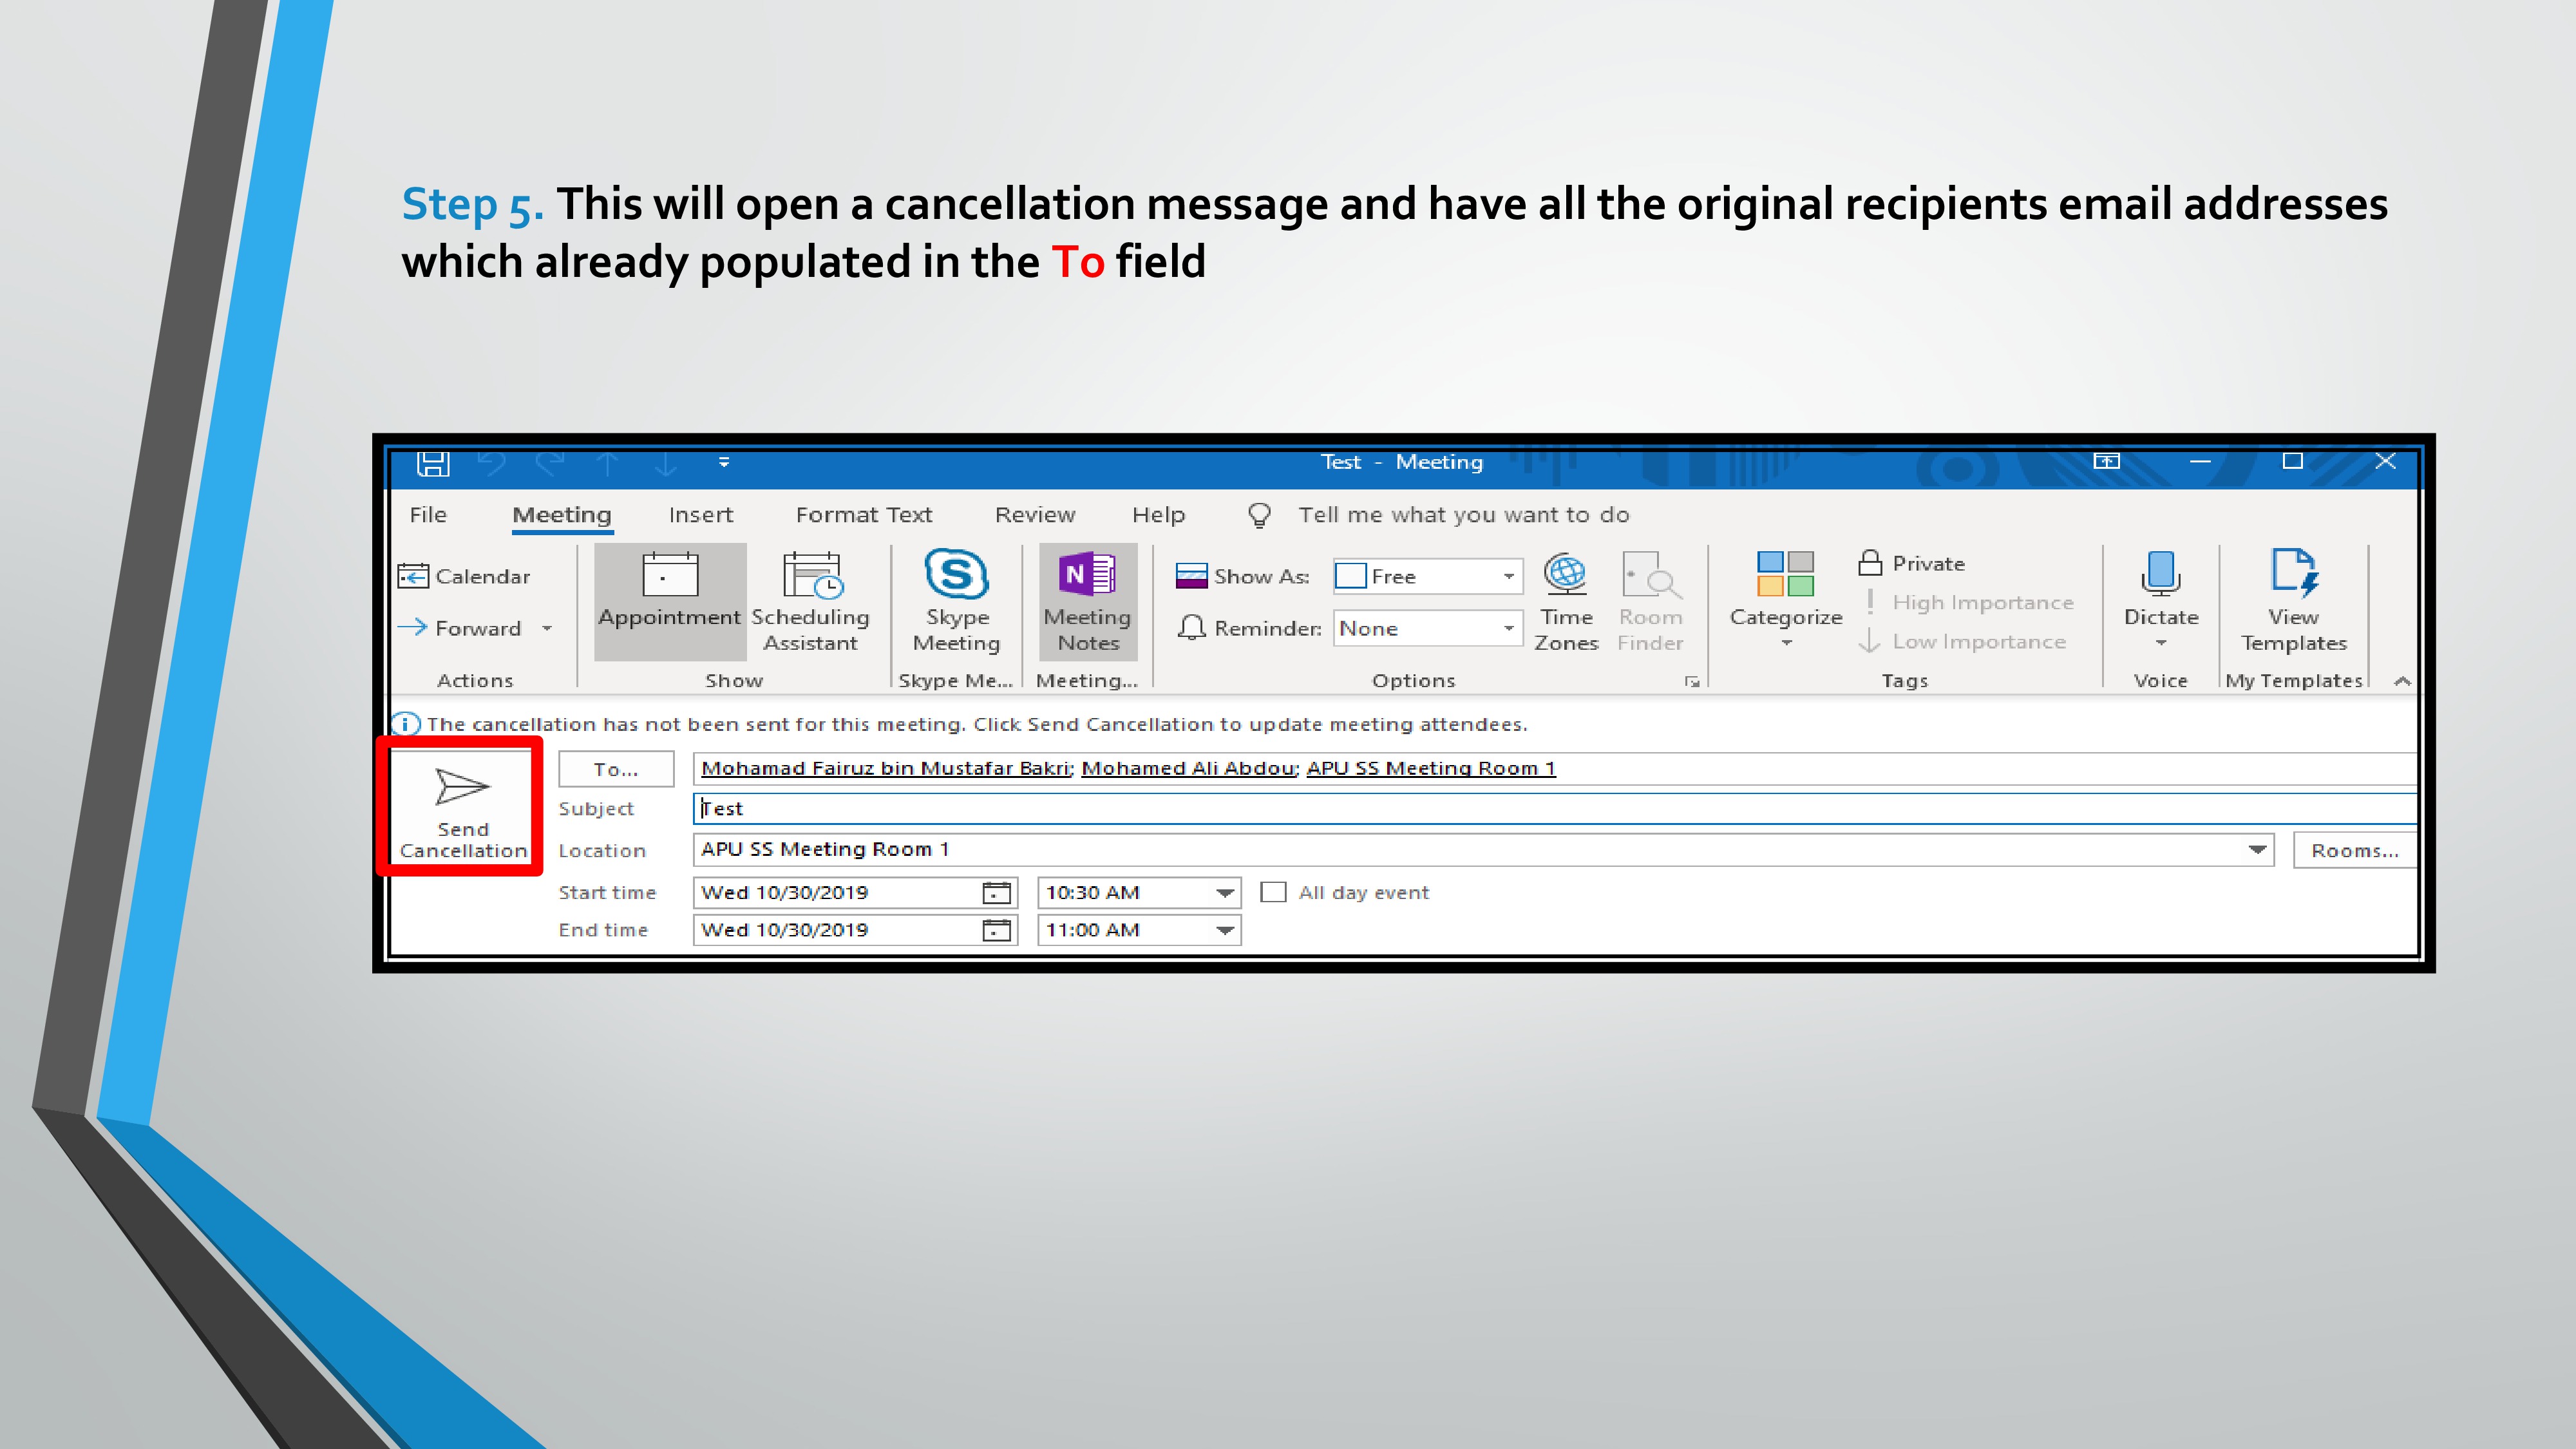2576x1449 pixels.
Task: Open the Format Text tab
Action: [x=863, y=515]
